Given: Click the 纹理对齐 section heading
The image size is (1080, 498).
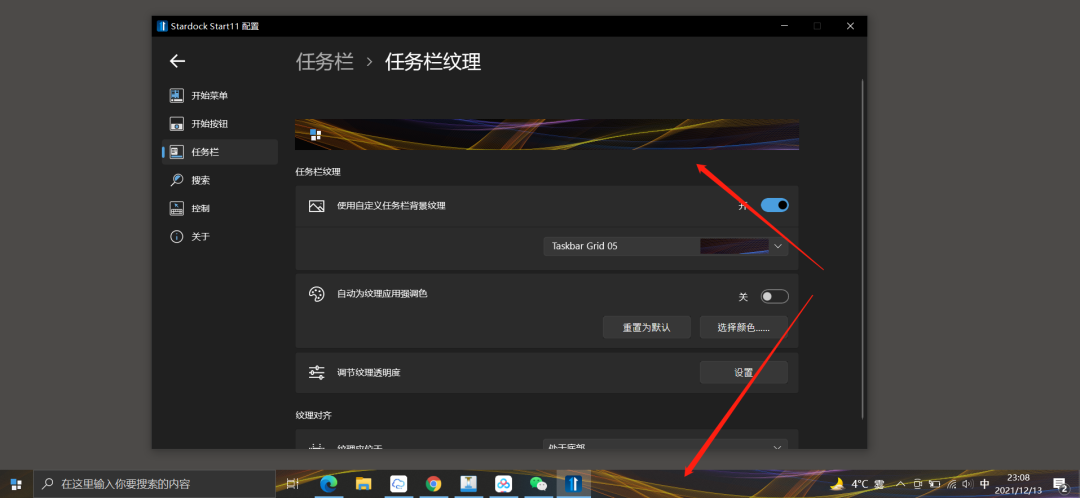Looking at the screenshot, I should [x=313, y=415].
